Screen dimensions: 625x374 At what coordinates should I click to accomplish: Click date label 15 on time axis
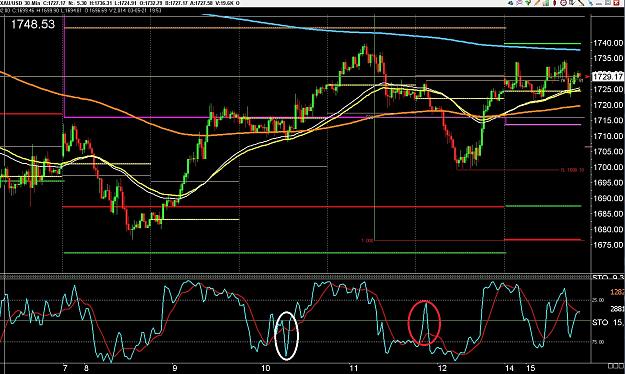[x=530, y=368]
